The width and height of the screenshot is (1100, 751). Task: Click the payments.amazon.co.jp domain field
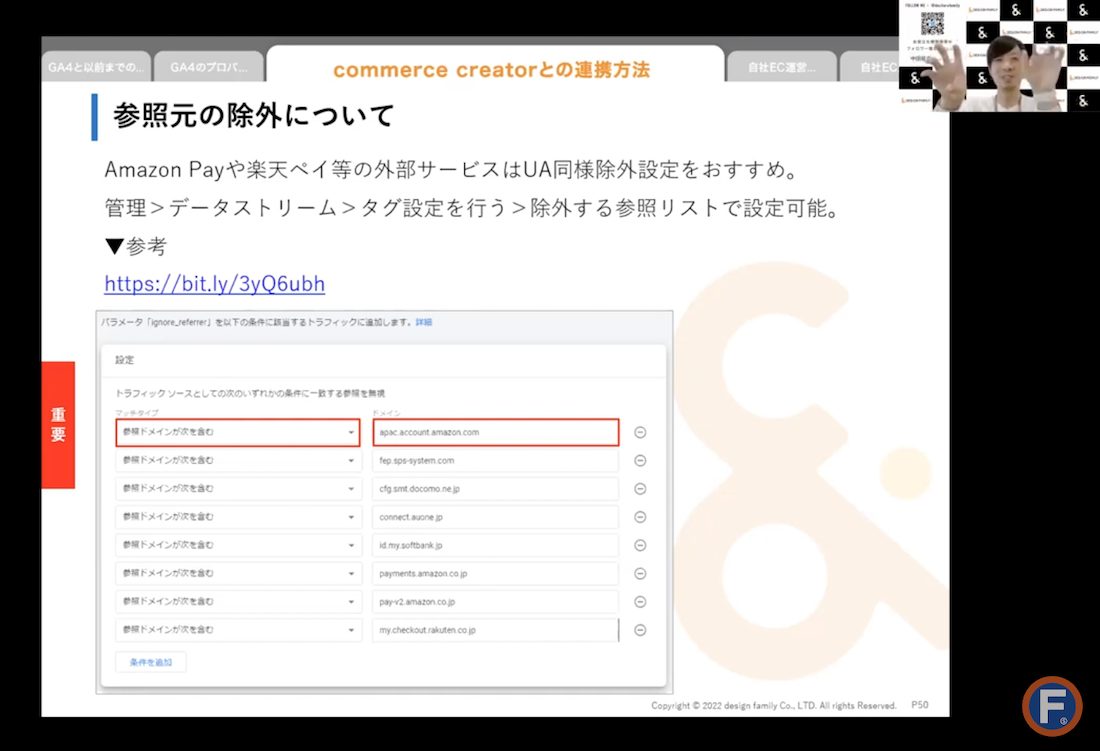coord(495,574)
